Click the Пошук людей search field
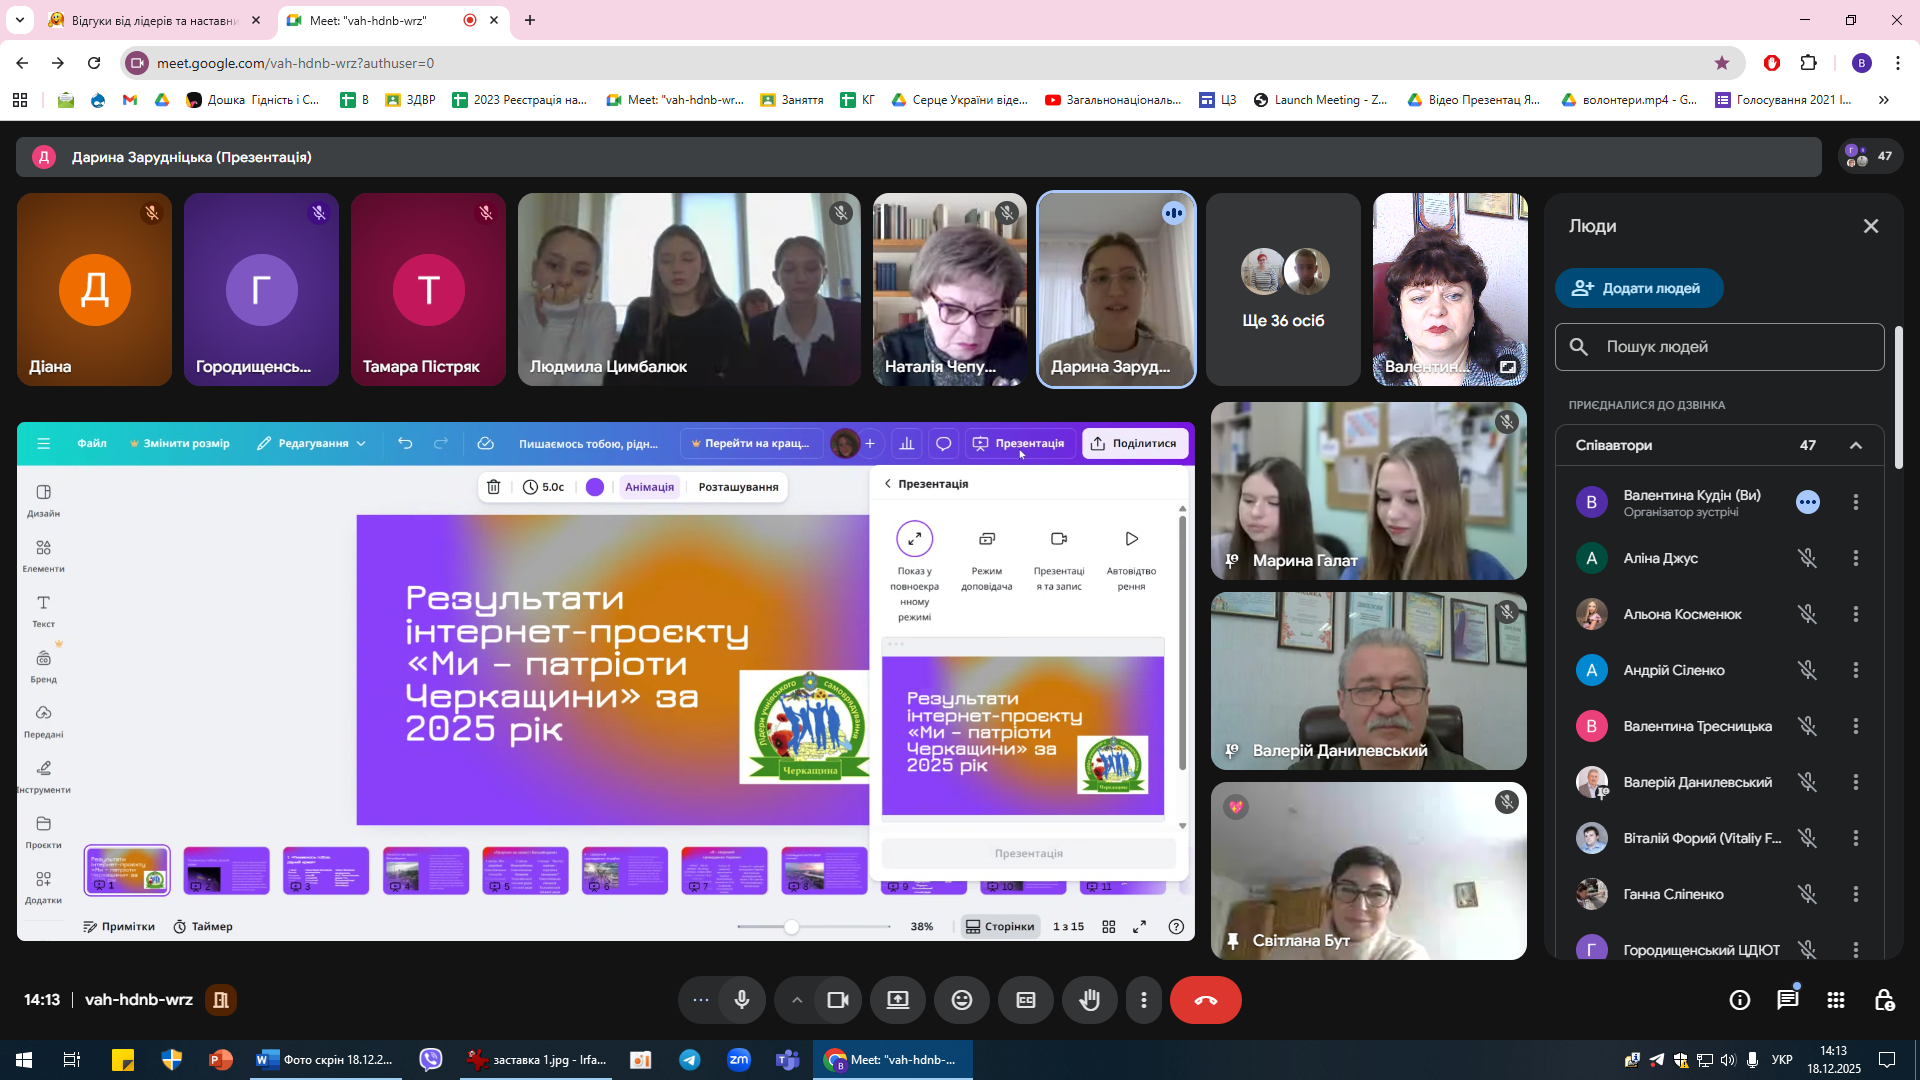 coord(1720,347)
